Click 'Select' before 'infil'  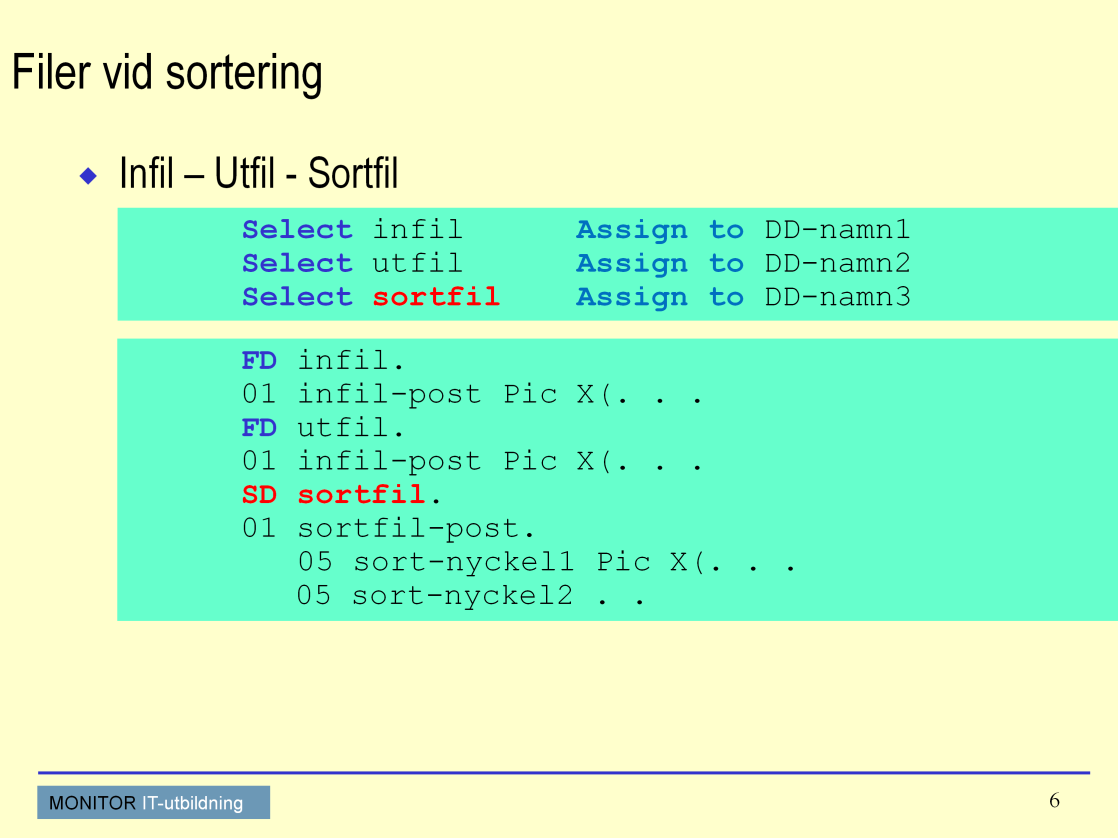tap(297, 230)
